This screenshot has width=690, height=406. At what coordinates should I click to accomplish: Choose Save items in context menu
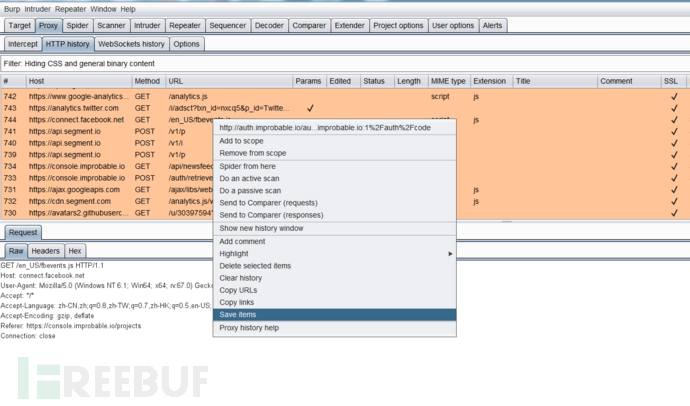[334, 315]
